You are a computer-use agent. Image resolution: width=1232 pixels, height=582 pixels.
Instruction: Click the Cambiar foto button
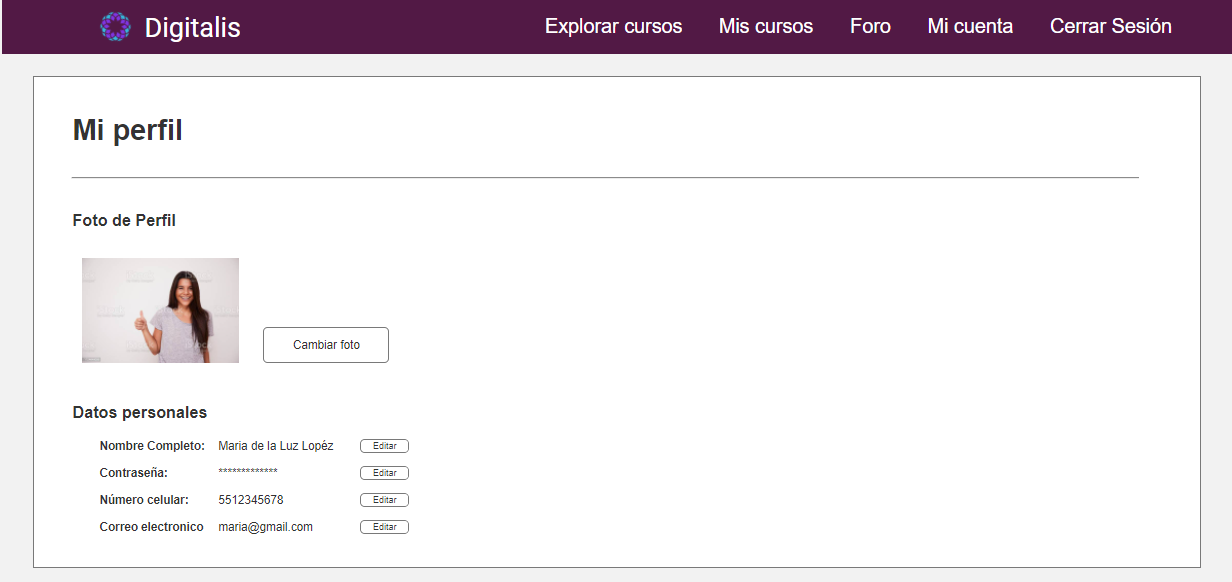click(326, 345)
